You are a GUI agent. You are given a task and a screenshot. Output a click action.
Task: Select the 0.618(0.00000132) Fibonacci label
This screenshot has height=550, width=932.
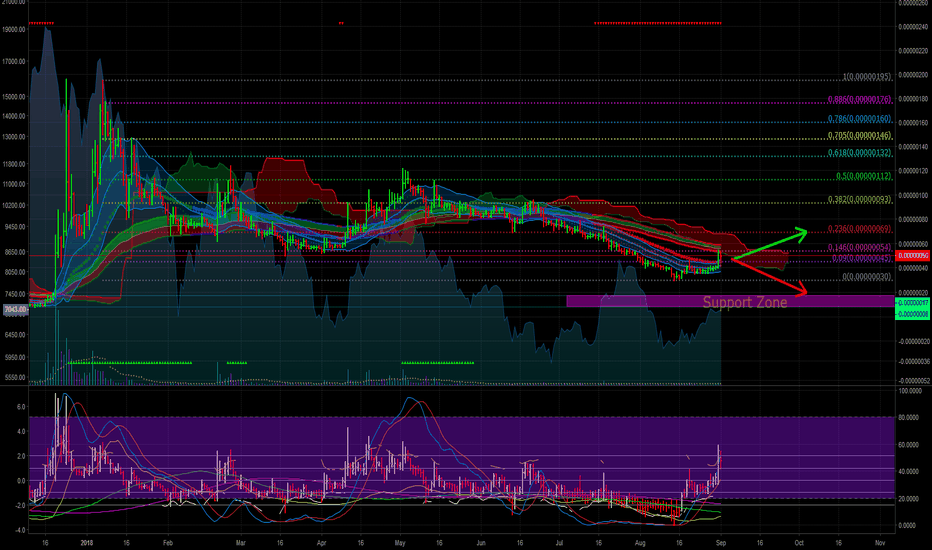coord(859,153)
